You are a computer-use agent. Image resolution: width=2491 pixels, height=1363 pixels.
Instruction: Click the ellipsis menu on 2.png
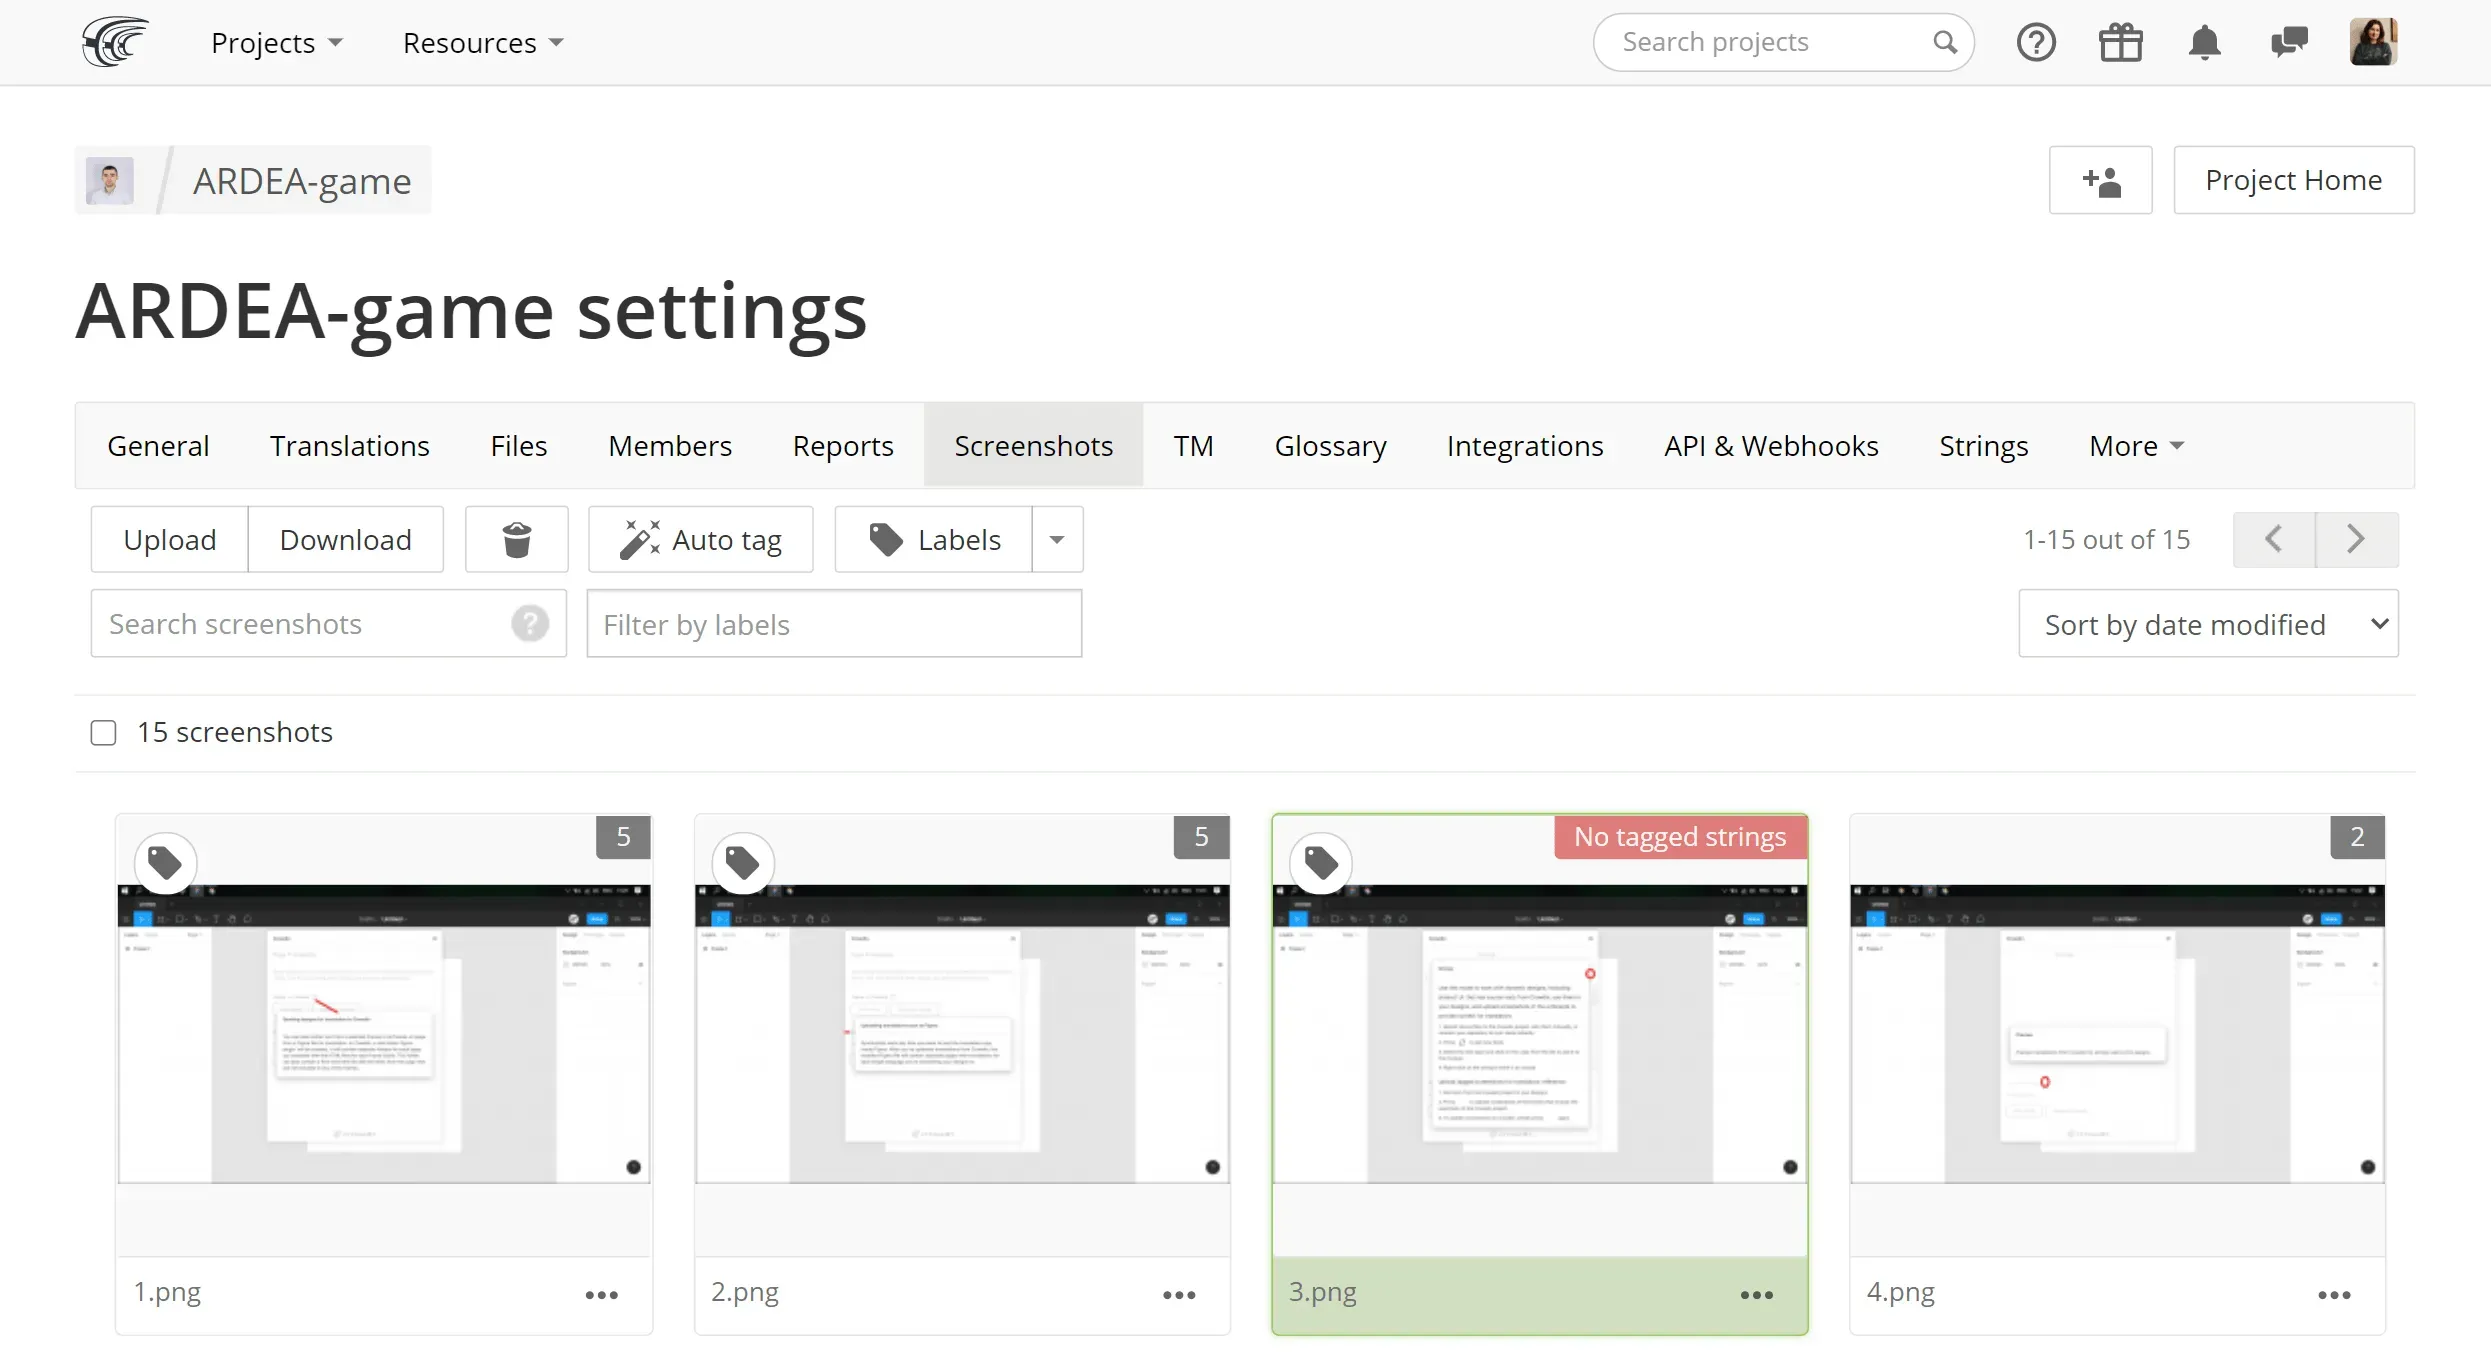(1180, 1292)
